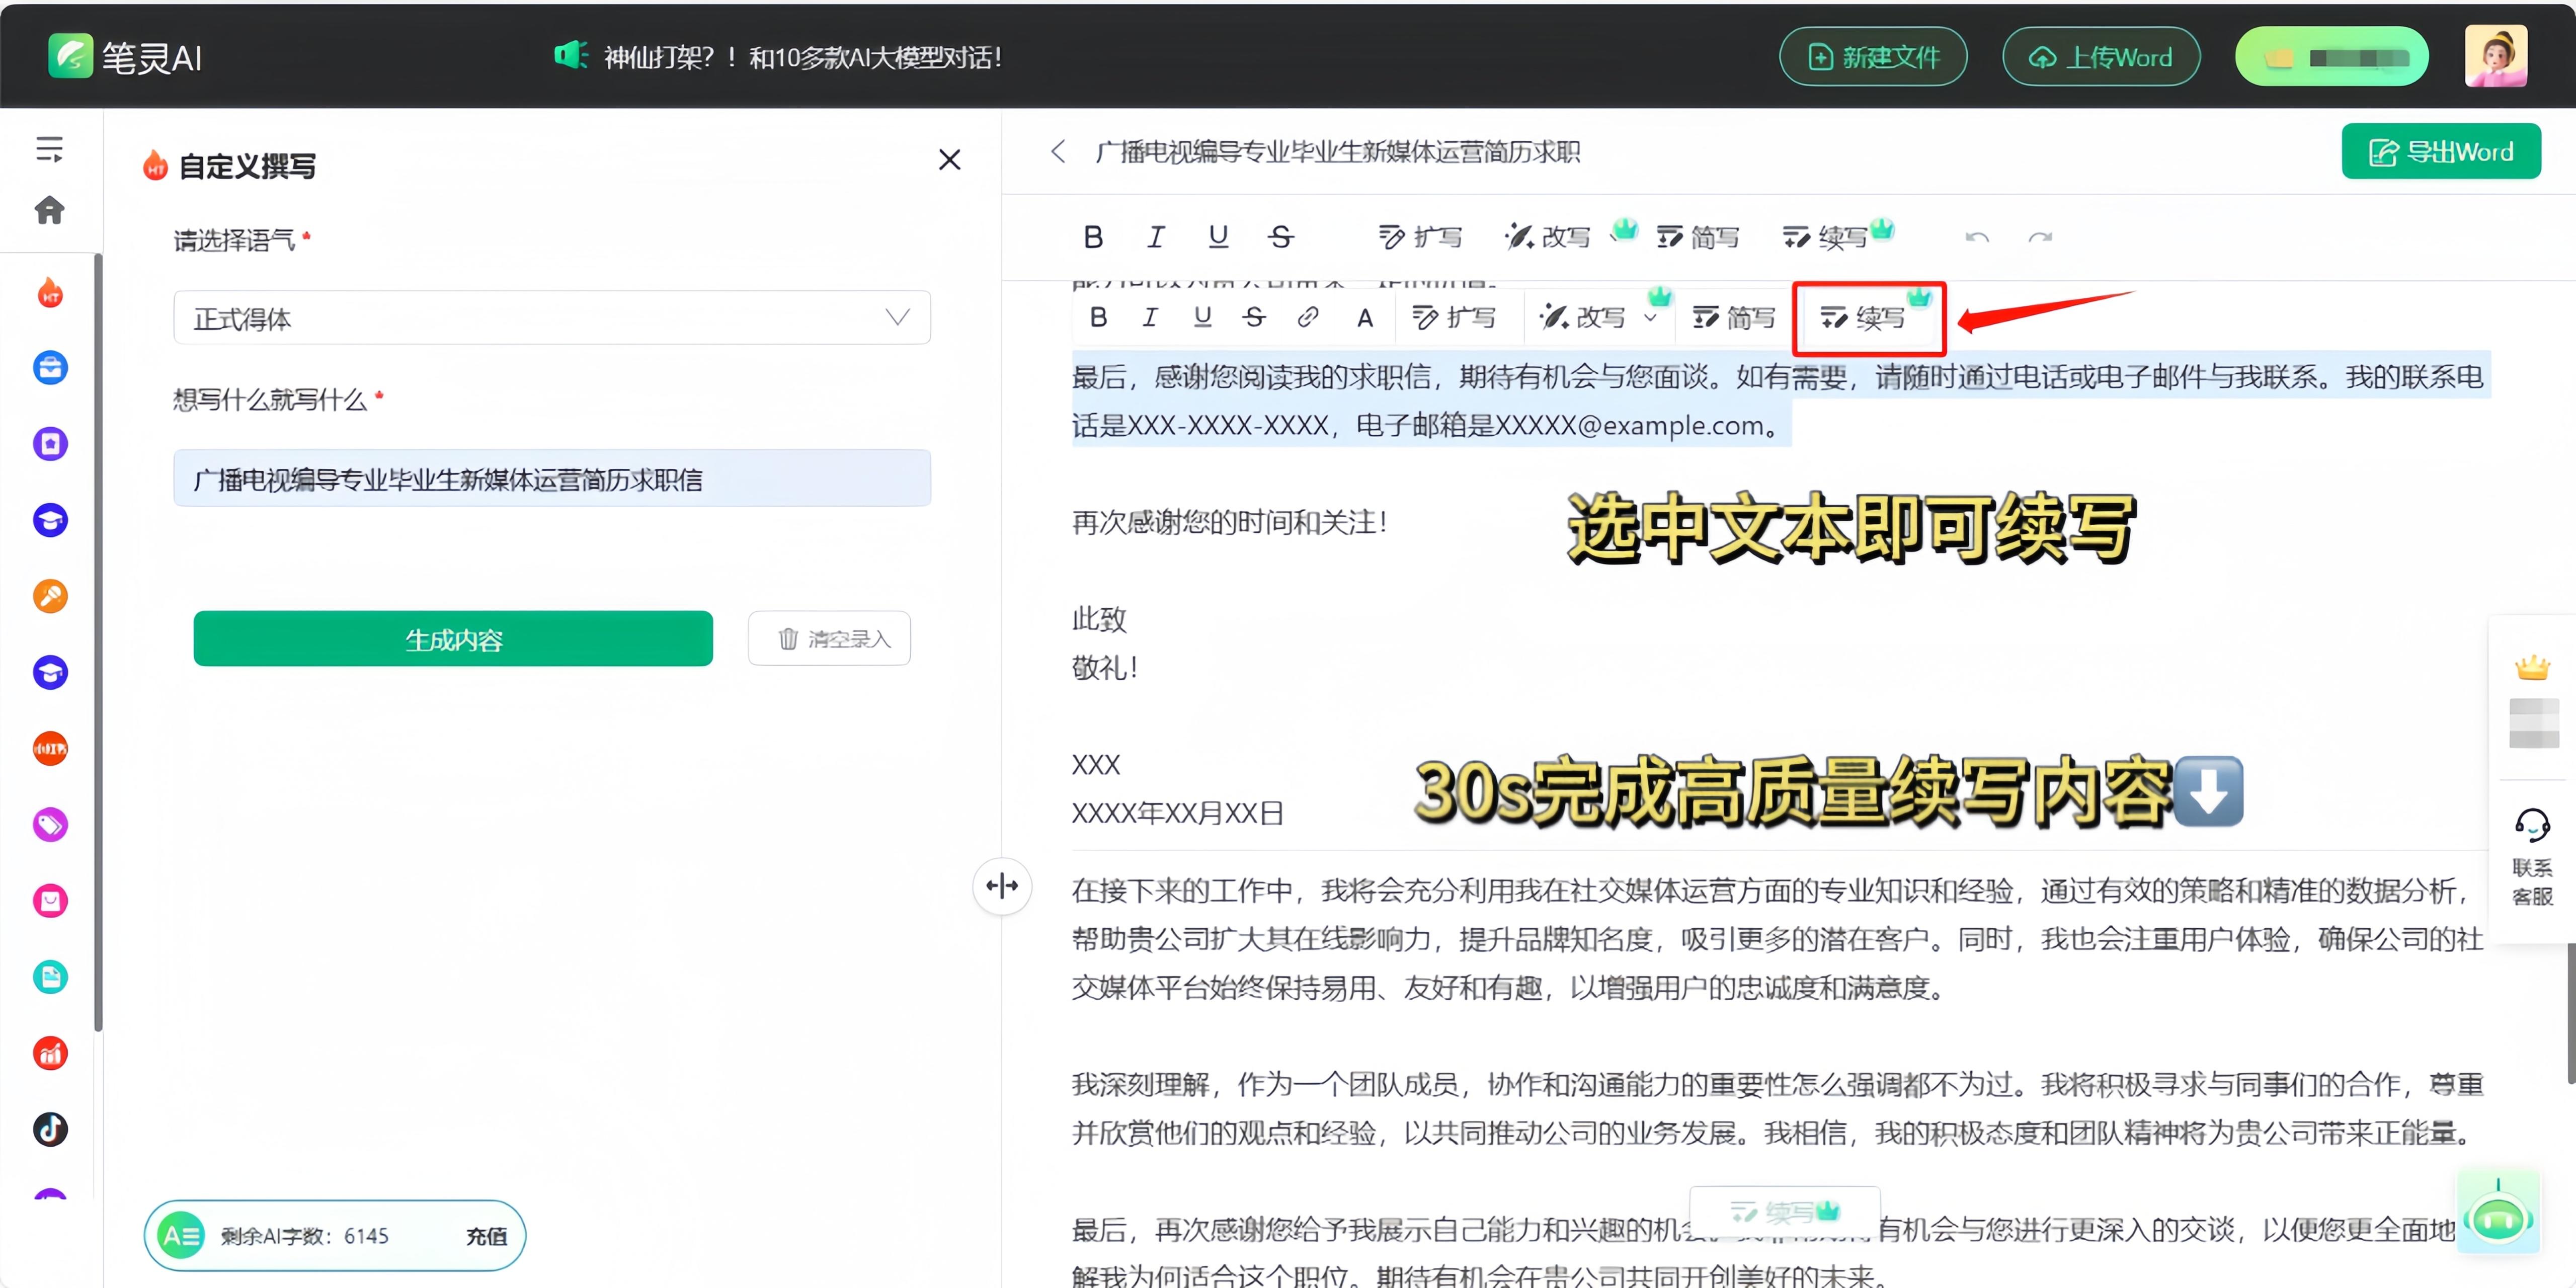Go back using the left chevron beside title

click(x=1058, y=151)
